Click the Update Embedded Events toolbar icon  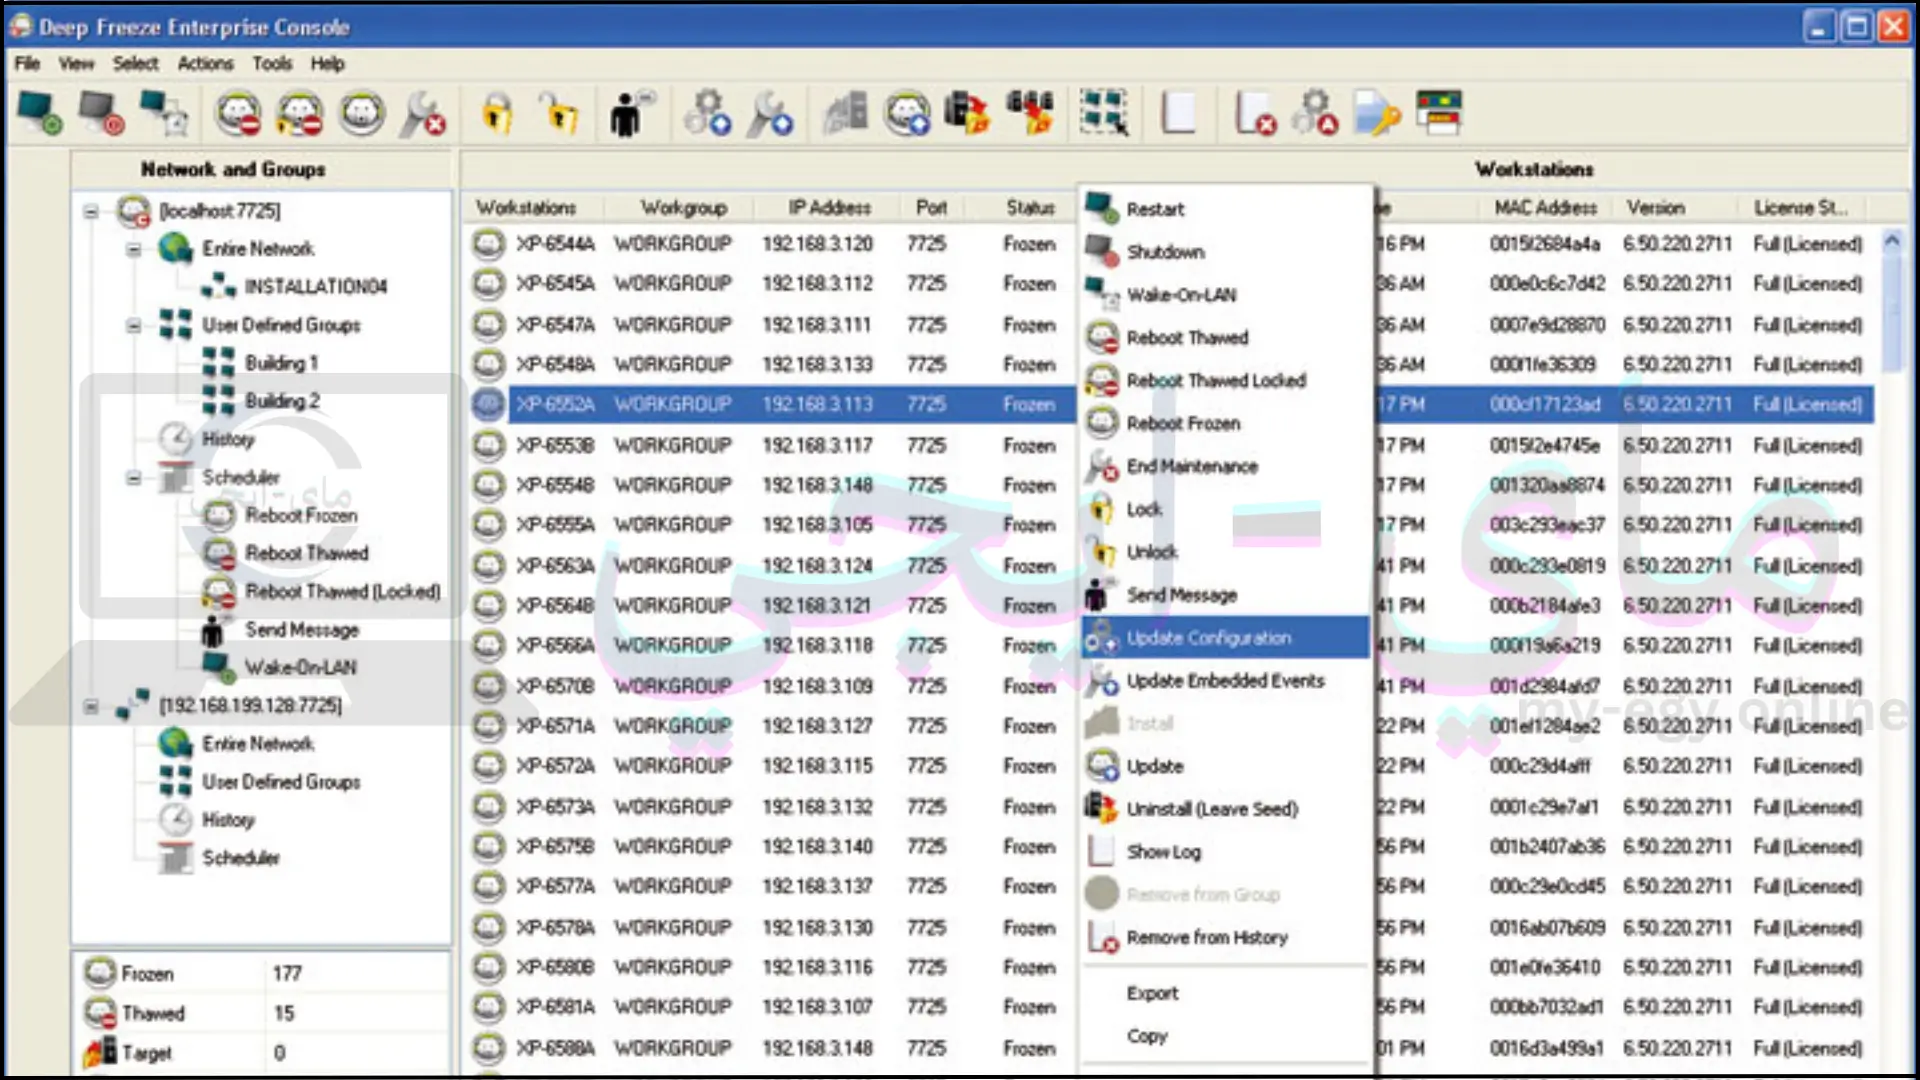pos(770,113)
